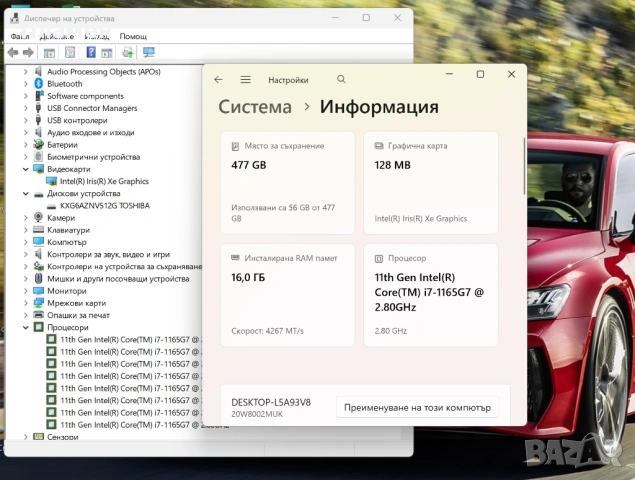635x480 pixels.
Task: Open the Settings hamburger navigation menu
Action: click(245, 79)
